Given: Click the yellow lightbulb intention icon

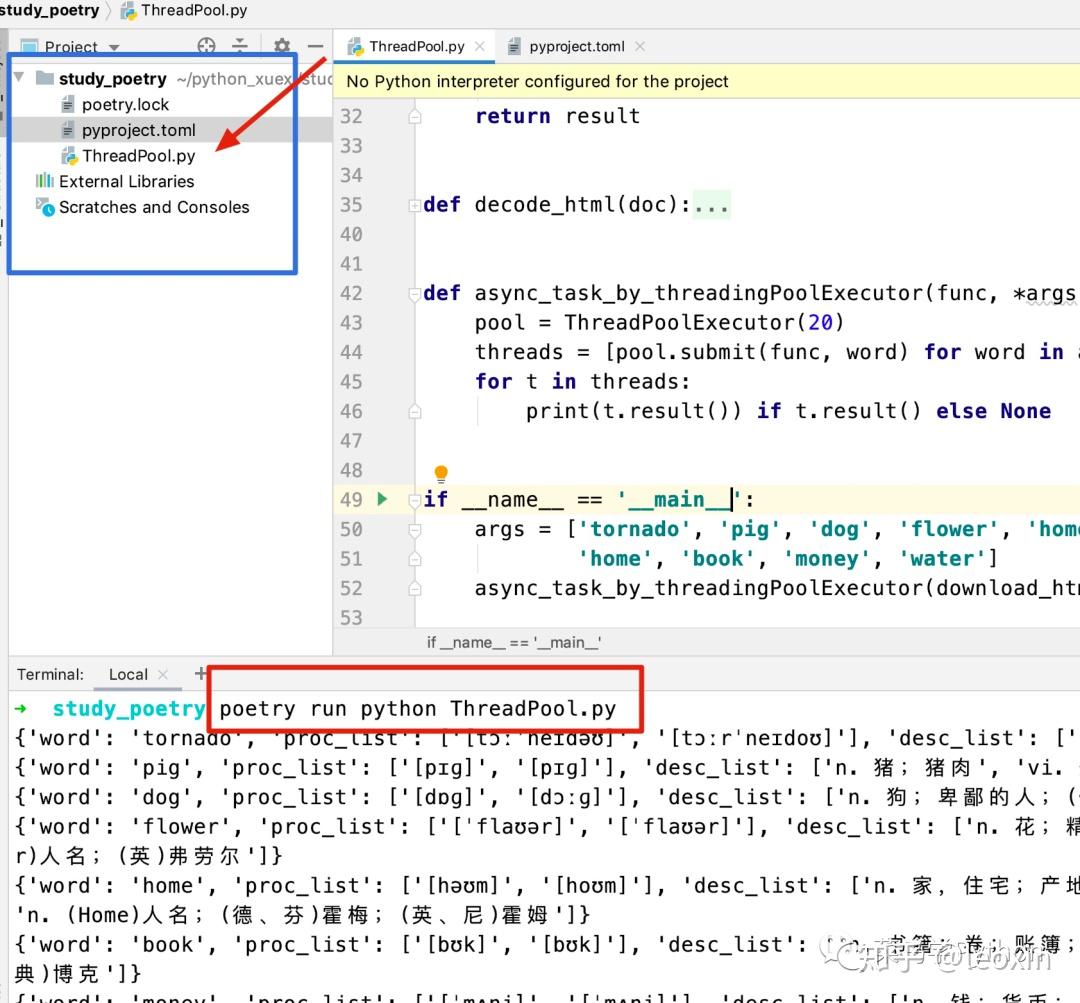Looking at the screenshot, I should pos(442,473).
